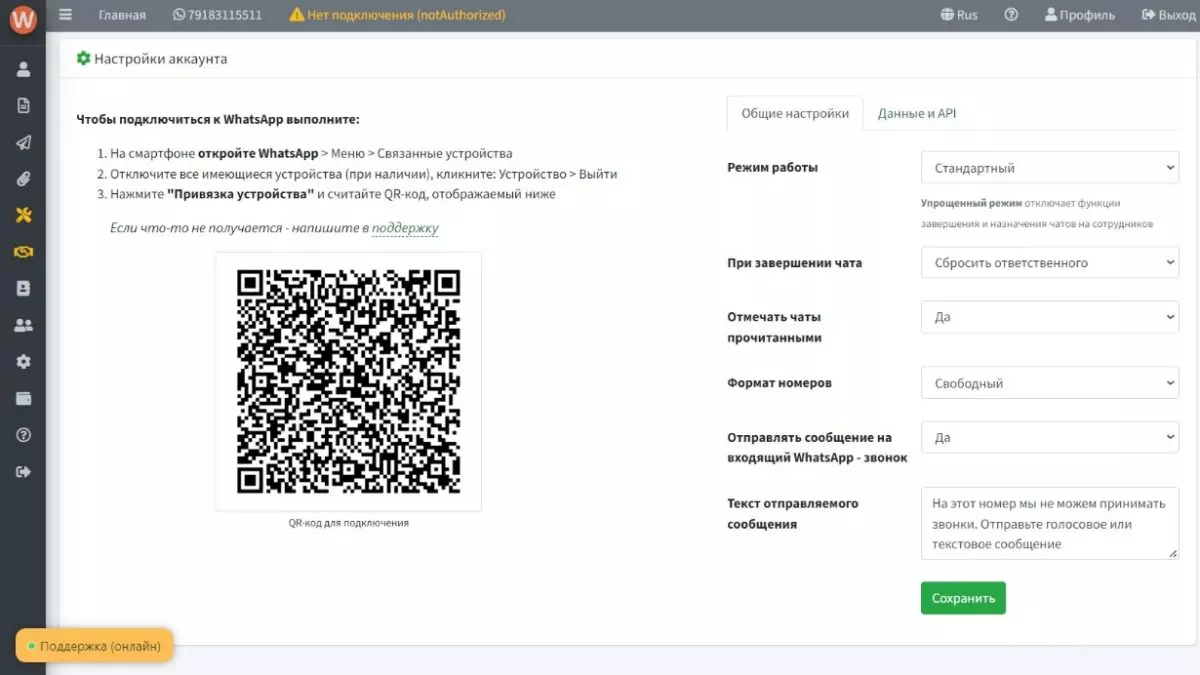Click the Нет подключения warning status

tap(397, 15)
